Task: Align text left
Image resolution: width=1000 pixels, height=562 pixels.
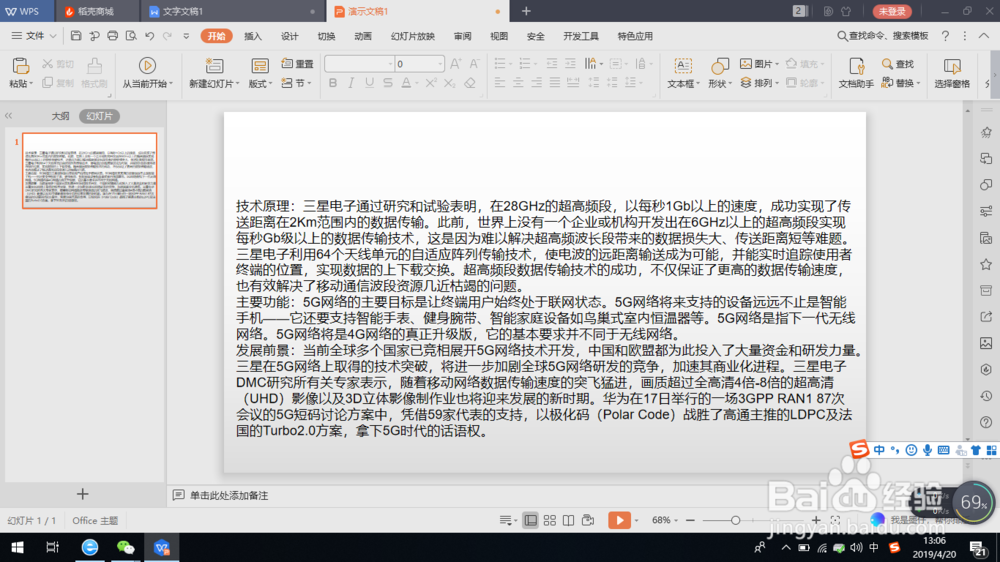Action: click(500, 83)
